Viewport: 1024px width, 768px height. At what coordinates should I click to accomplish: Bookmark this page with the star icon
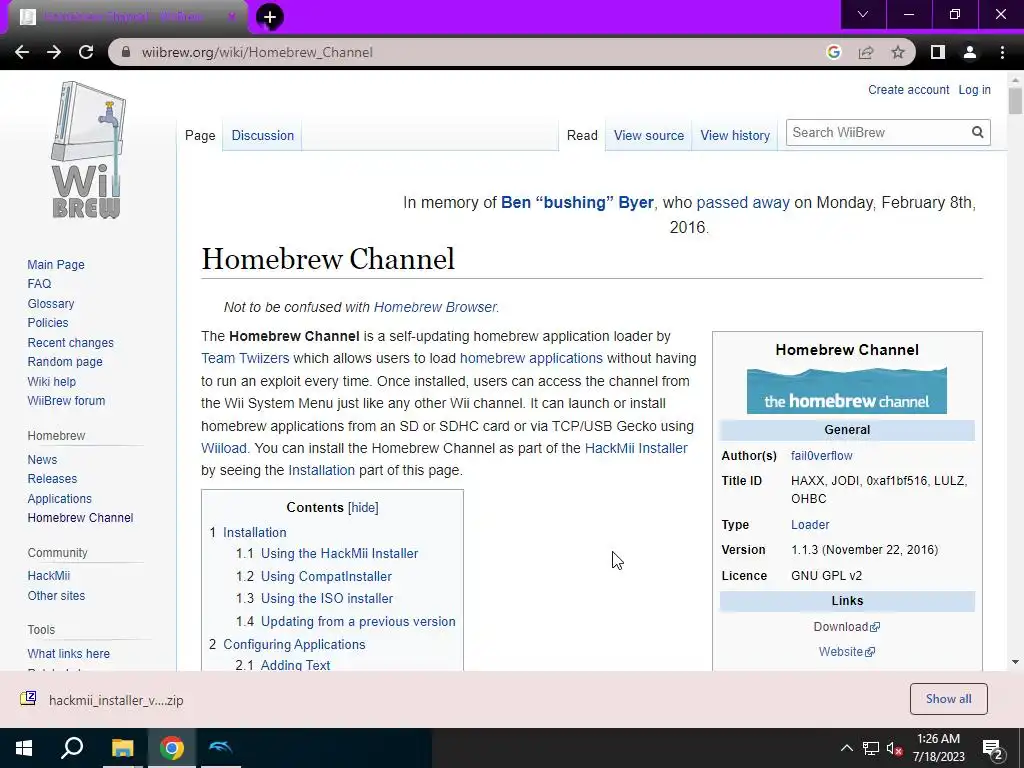click(898, 52)
